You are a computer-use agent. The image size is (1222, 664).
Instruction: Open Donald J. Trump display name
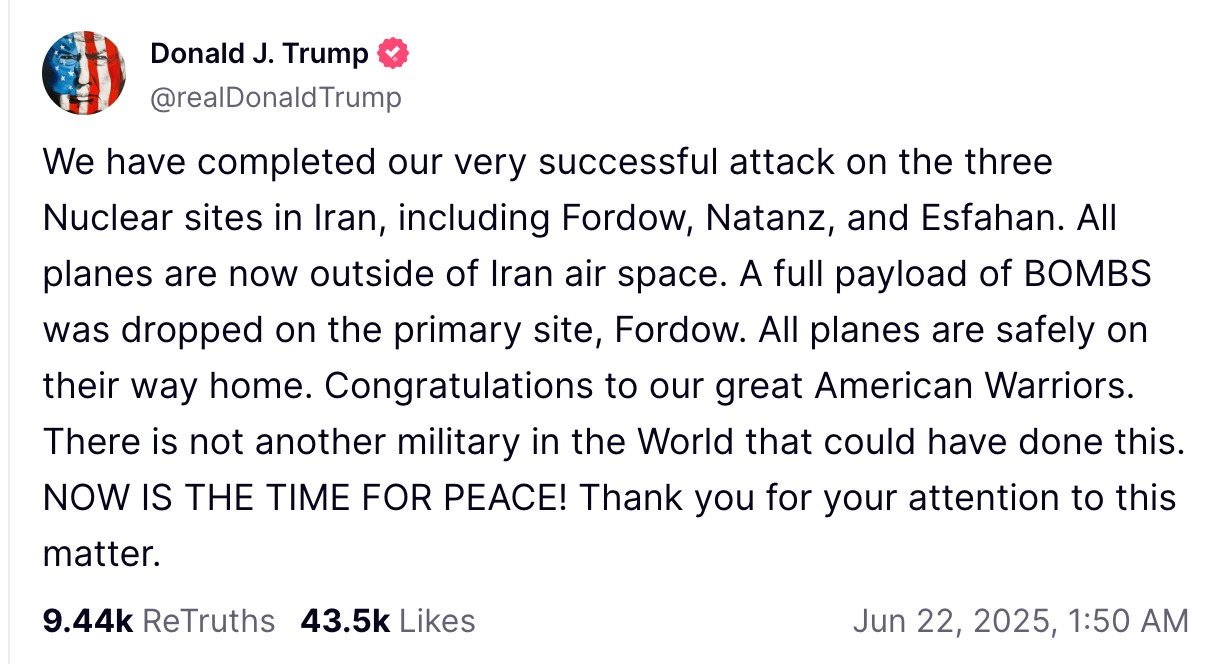pyautogui.click(x=259, y=53)
